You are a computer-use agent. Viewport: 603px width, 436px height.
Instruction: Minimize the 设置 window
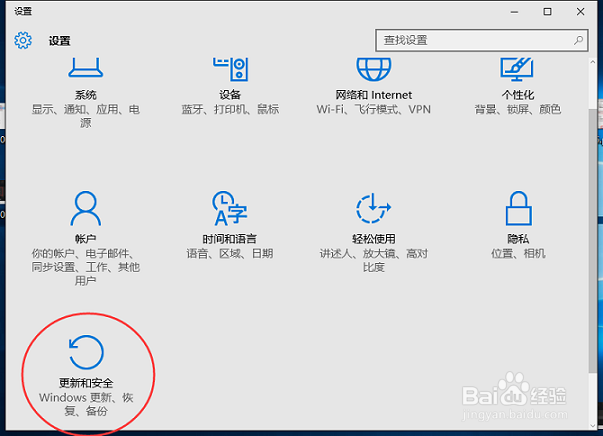[x=514, y=12]
